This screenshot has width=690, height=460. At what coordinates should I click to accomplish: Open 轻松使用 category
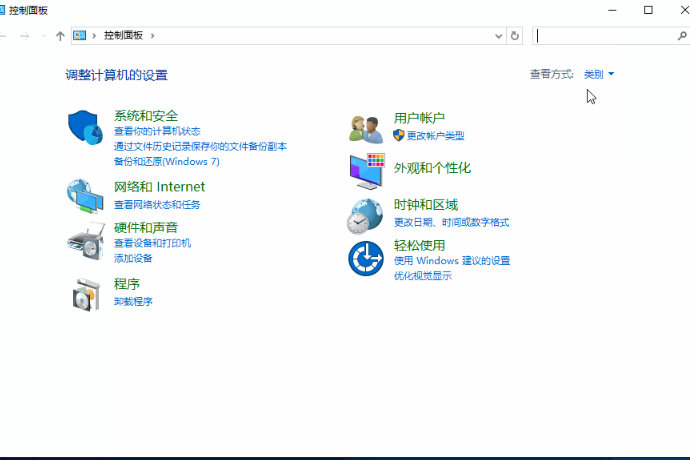tap(419, 245)
